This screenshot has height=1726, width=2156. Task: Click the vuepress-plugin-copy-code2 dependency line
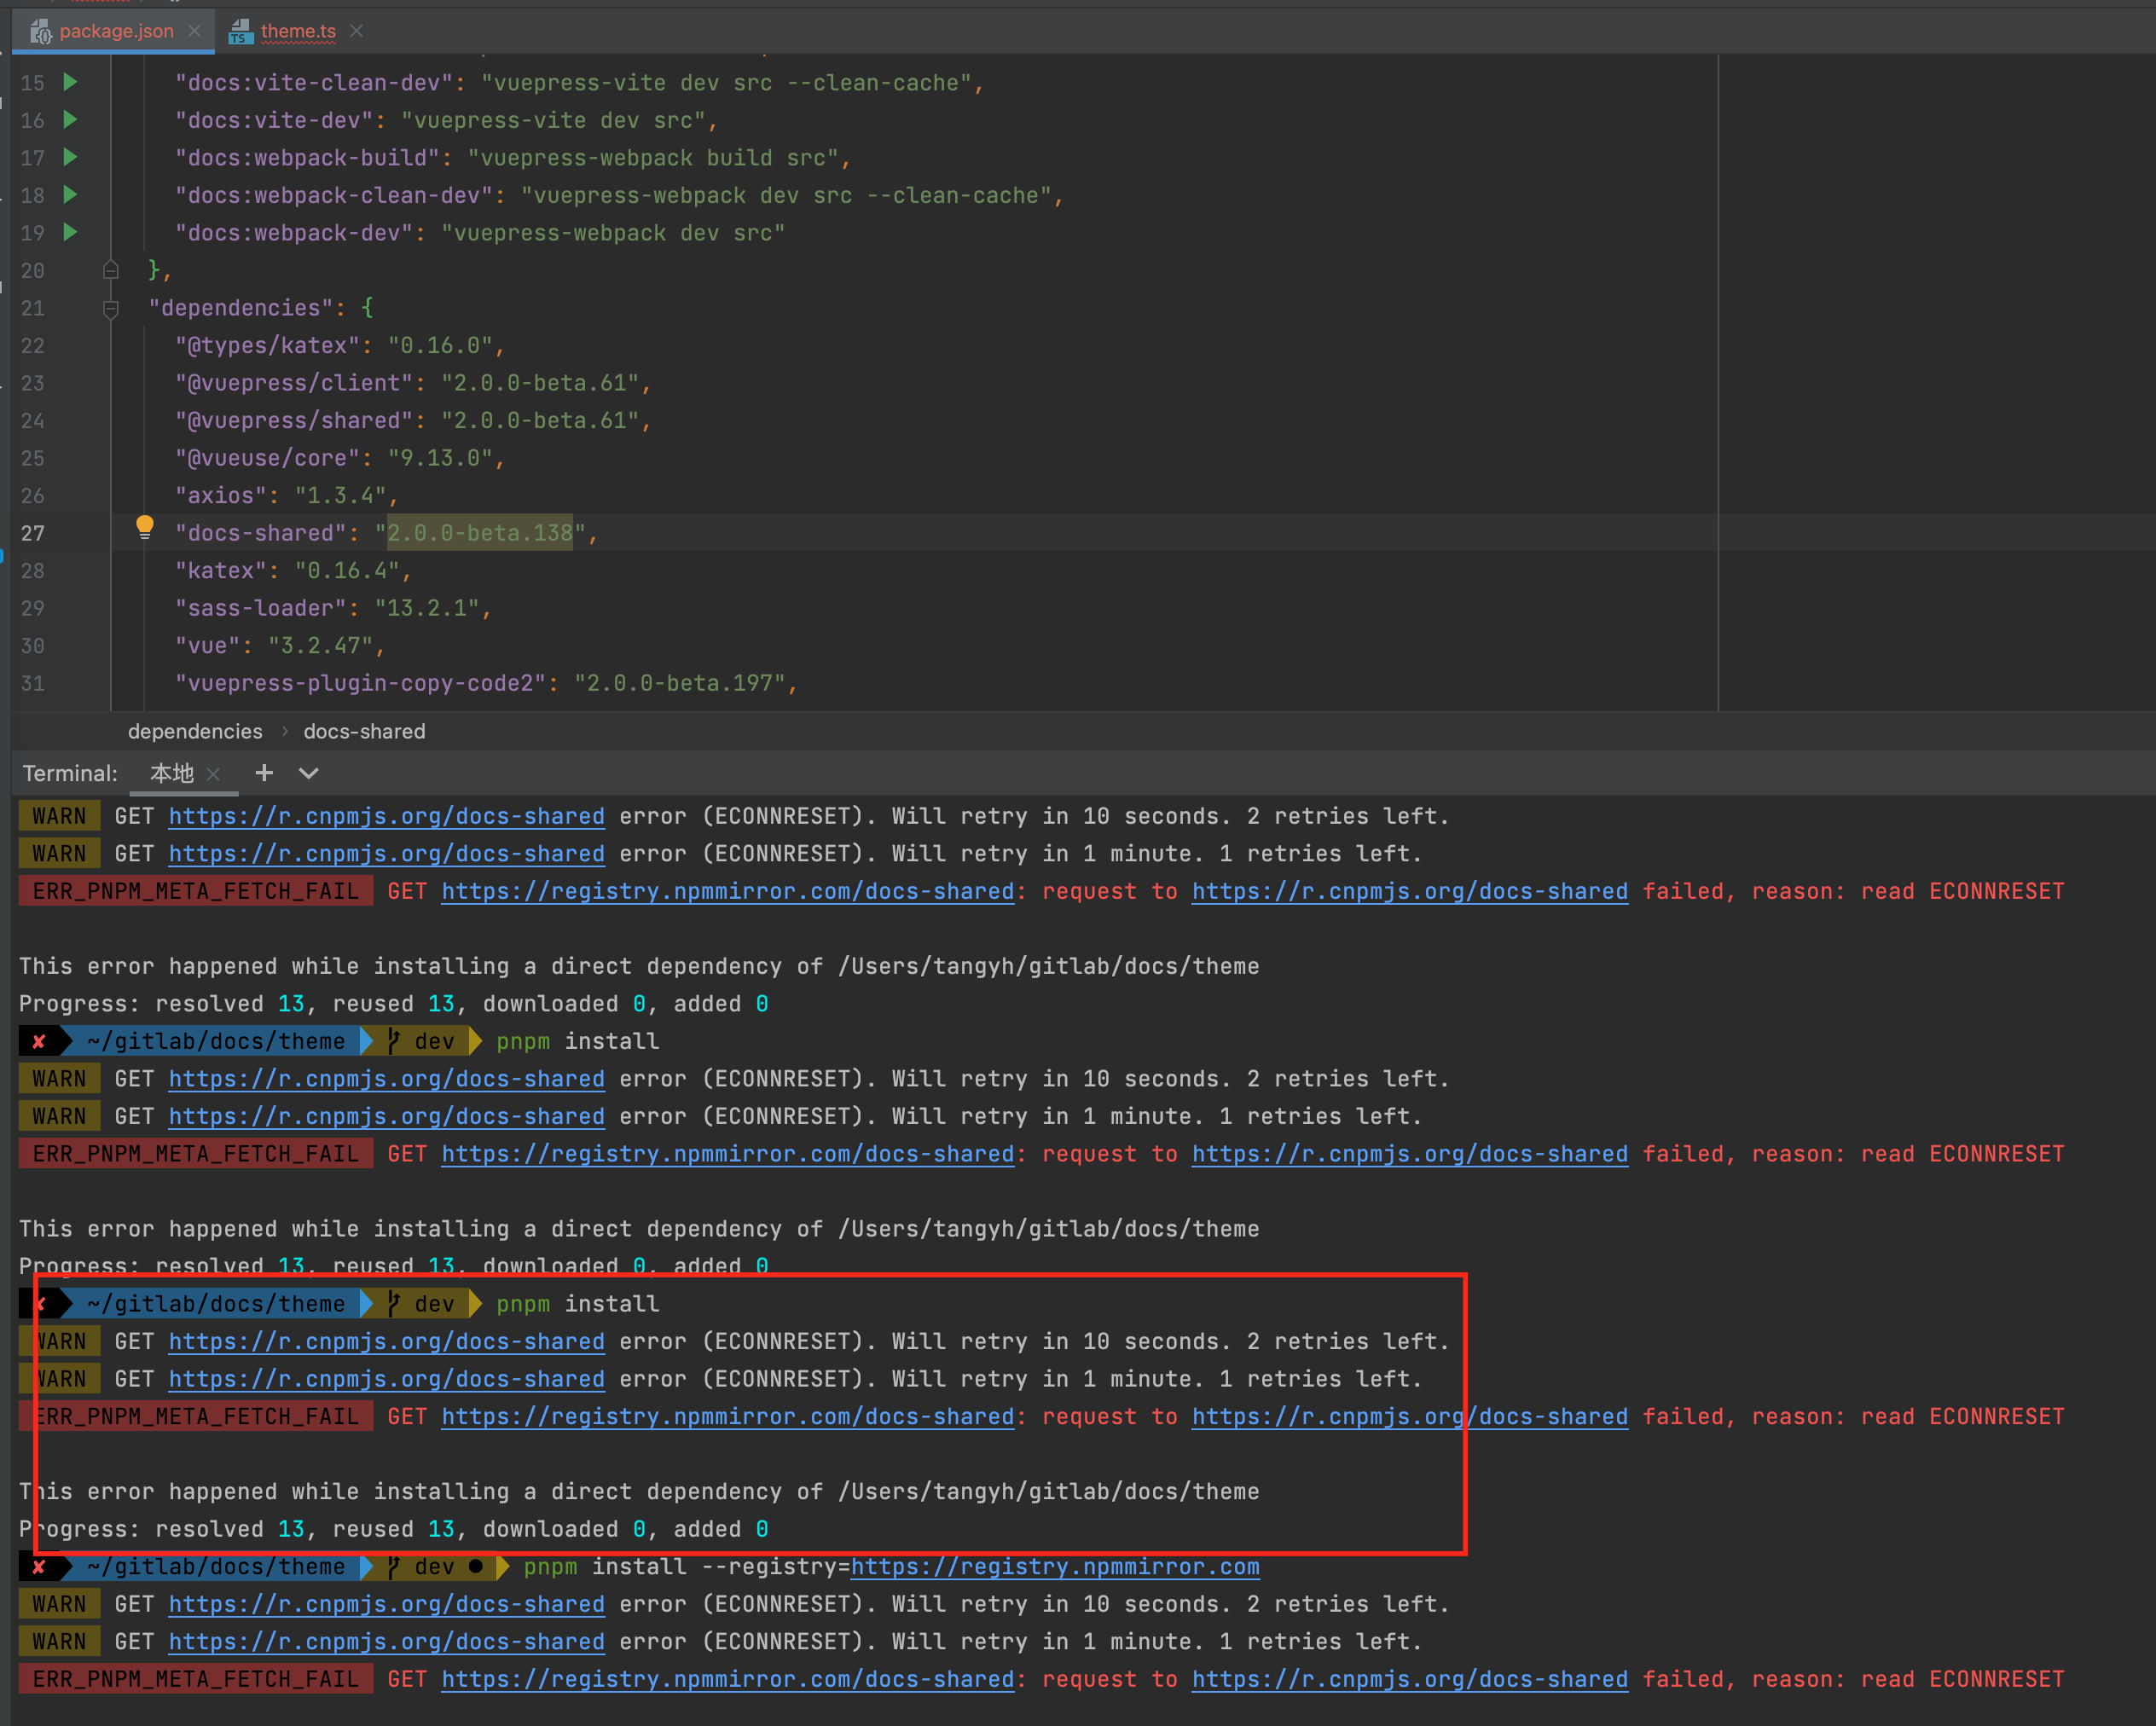[486, 684]
